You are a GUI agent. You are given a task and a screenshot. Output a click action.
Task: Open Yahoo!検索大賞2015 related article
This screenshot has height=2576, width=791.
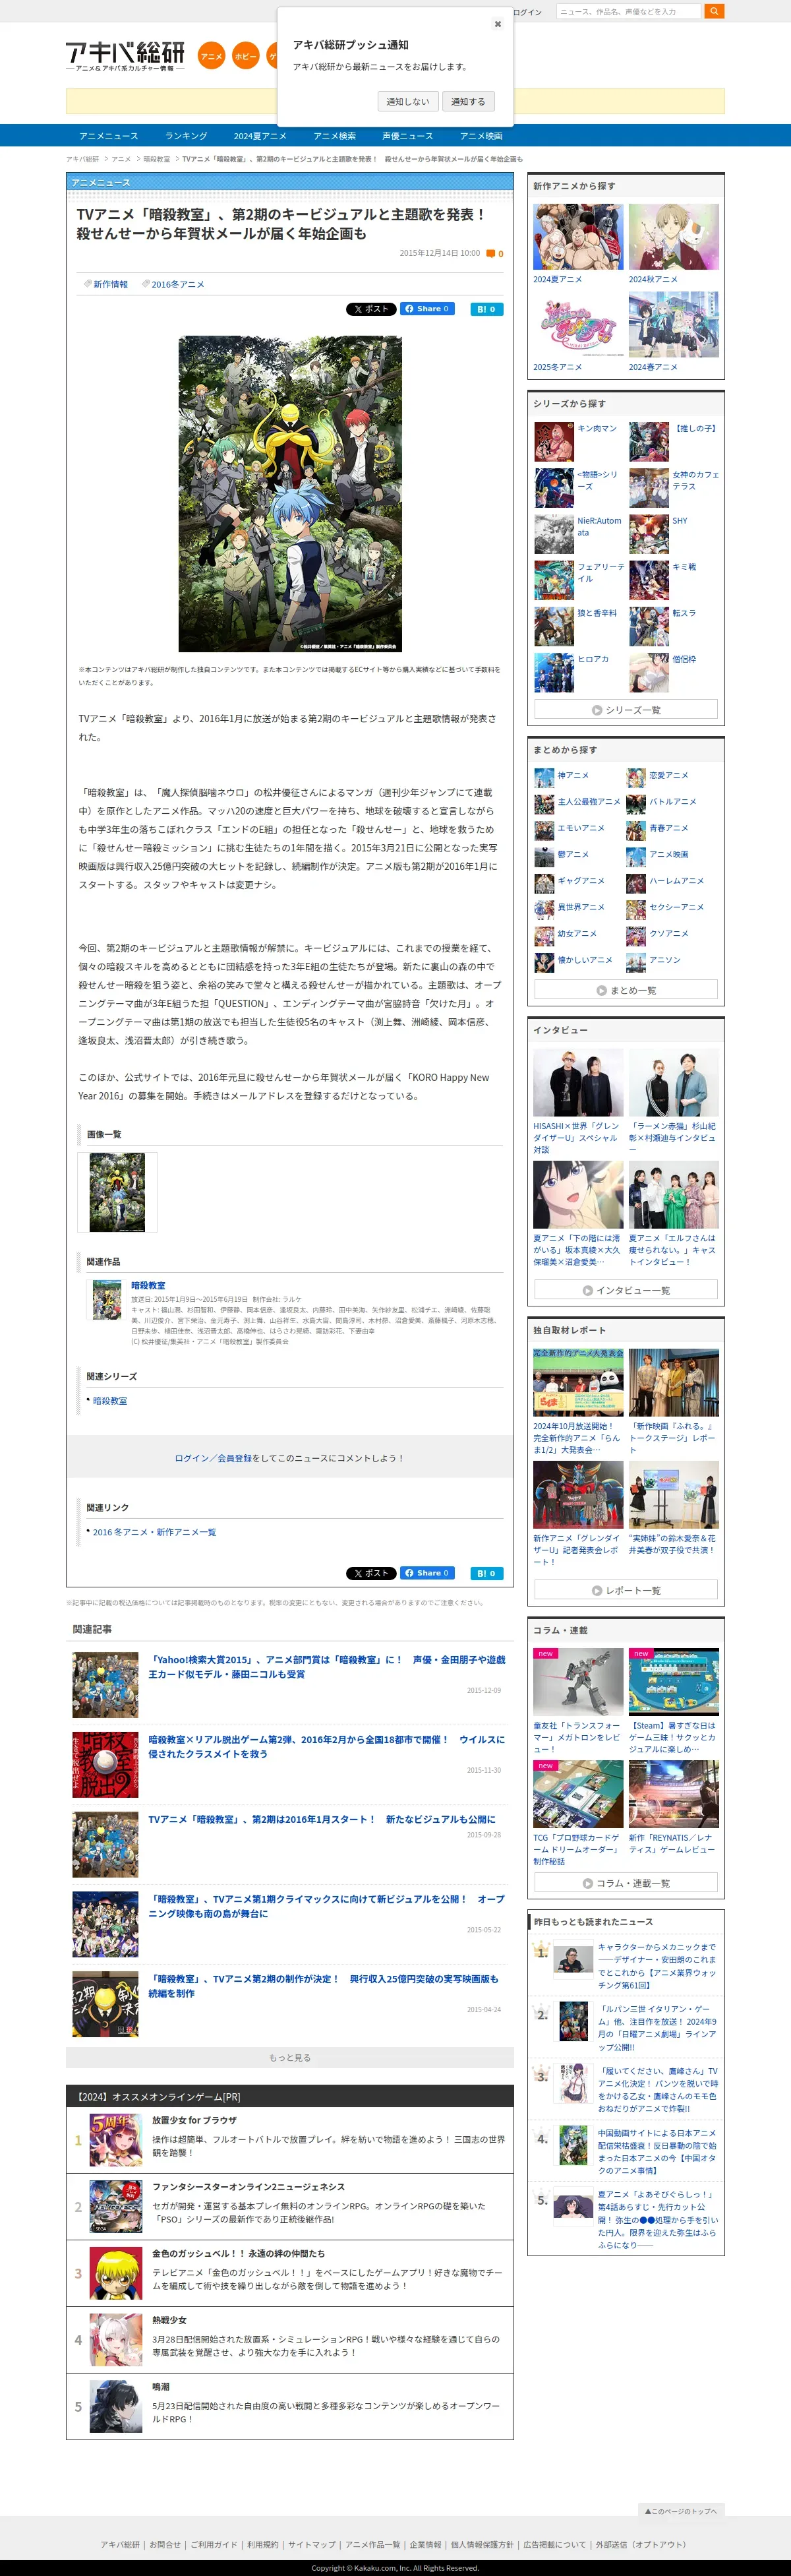(327, 1666)
